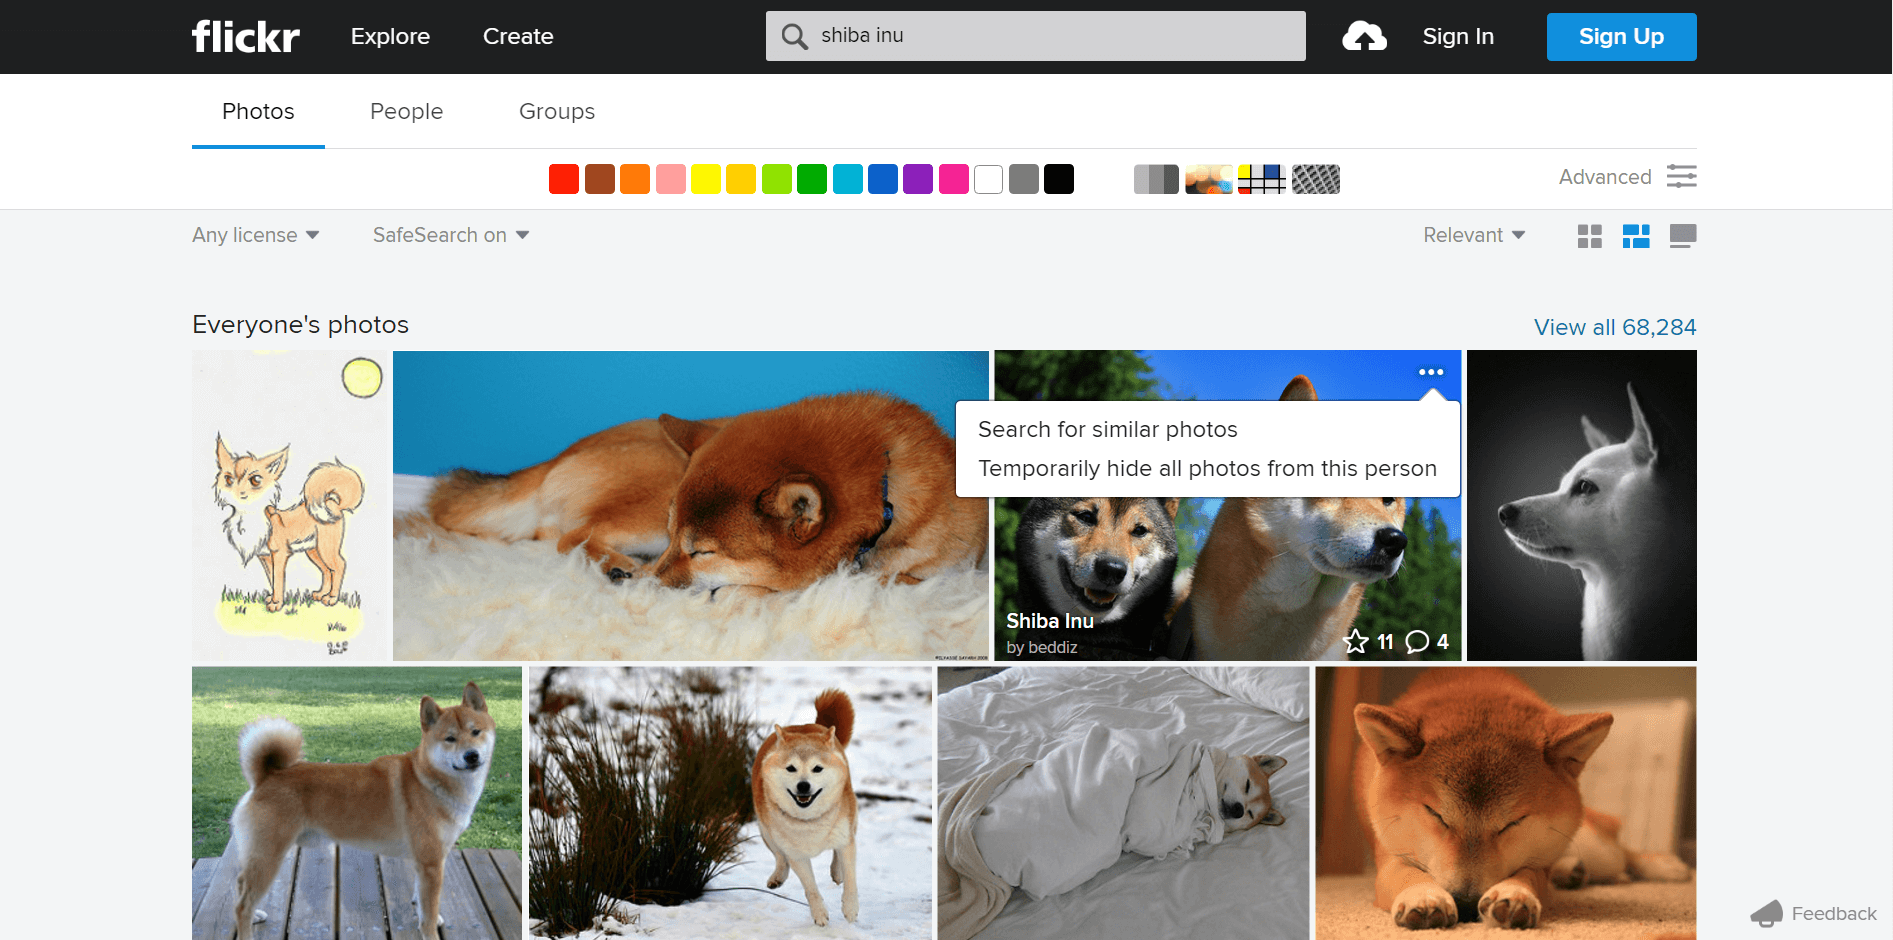1893x940 pixels.
Task: Choose Temporarily hide all photos from this person
Action: [x=1207, y=468]
